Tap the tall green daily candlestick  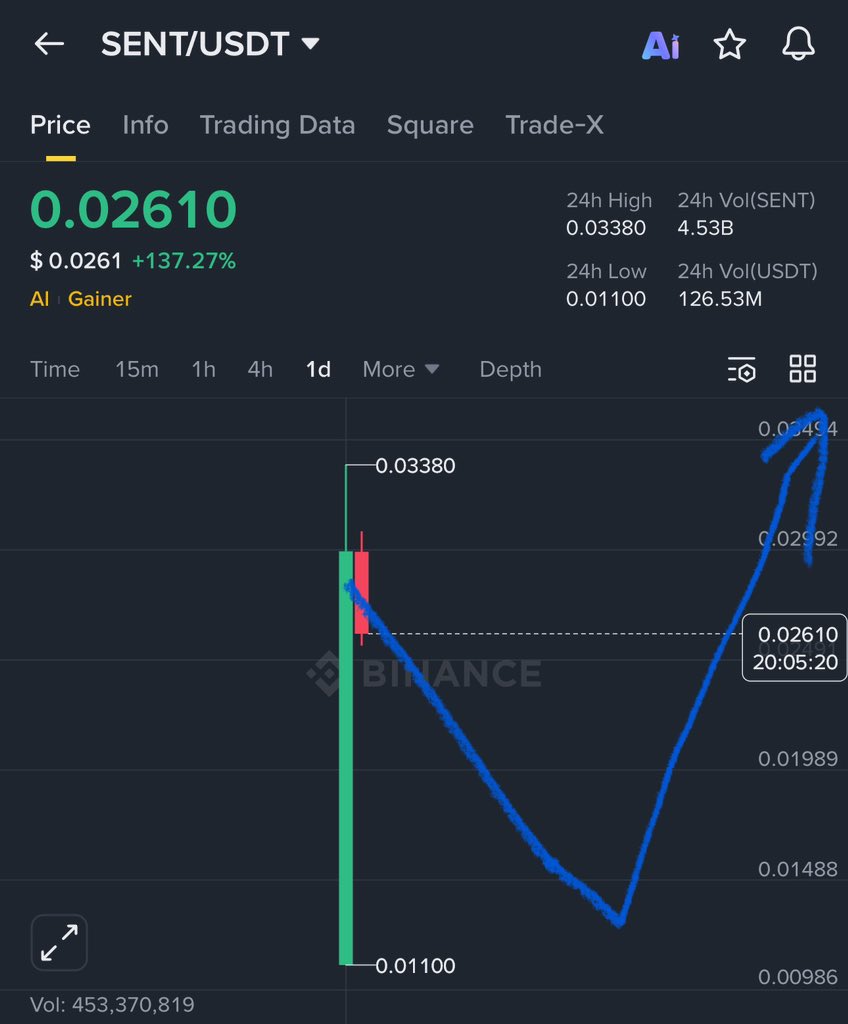[346, 758]
